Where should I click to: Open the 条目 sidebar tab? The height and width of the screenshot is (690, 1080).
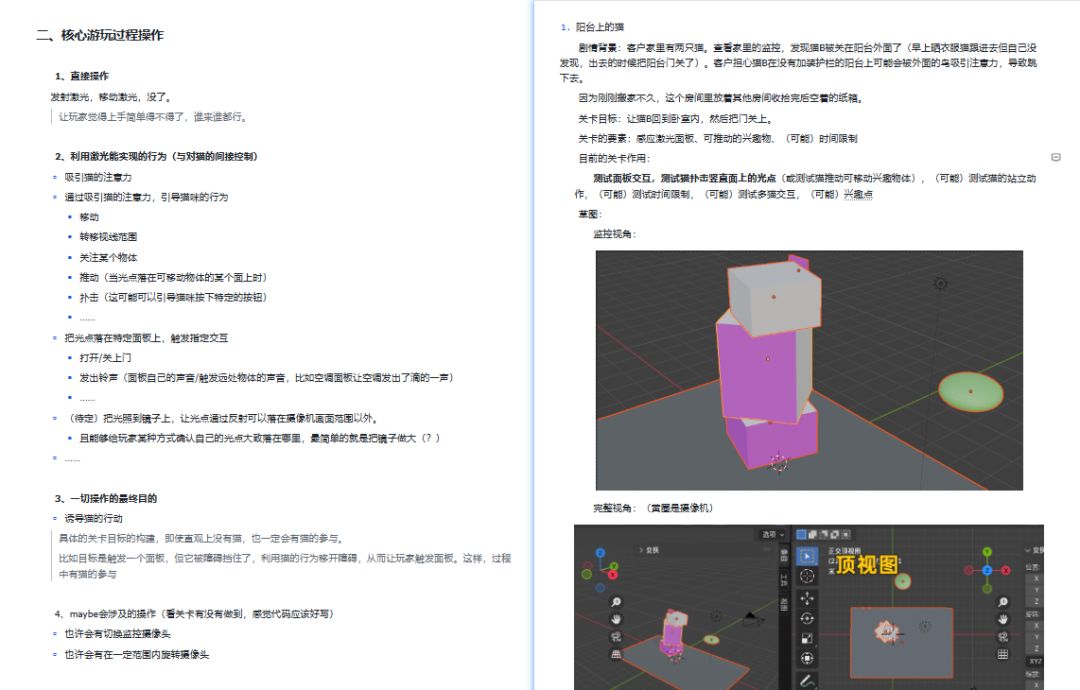pyautogui.click(x=785, y=555)
